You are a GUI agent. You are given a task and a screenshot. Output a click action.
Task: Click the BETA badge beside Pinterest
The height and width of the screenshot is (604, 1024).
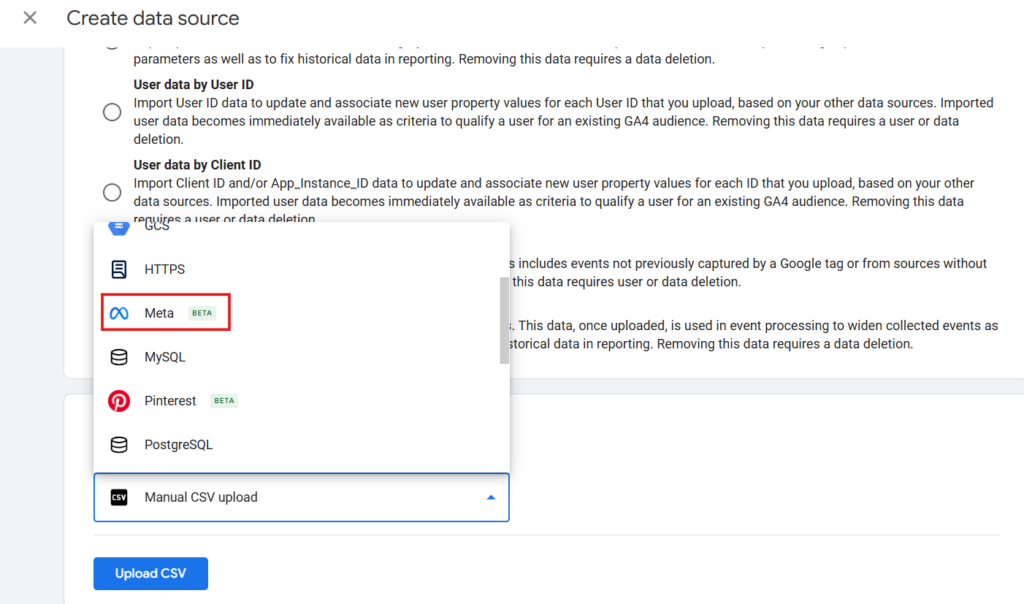[224, 401]
